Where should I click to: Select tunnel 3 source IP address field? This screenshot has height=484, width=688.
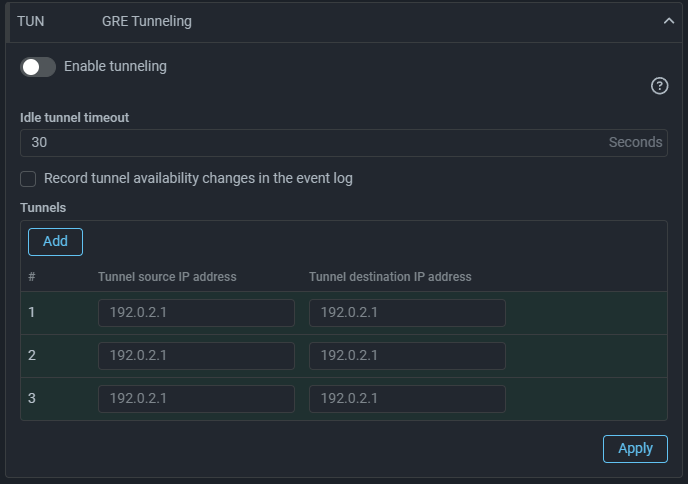[x=196, y=399]
